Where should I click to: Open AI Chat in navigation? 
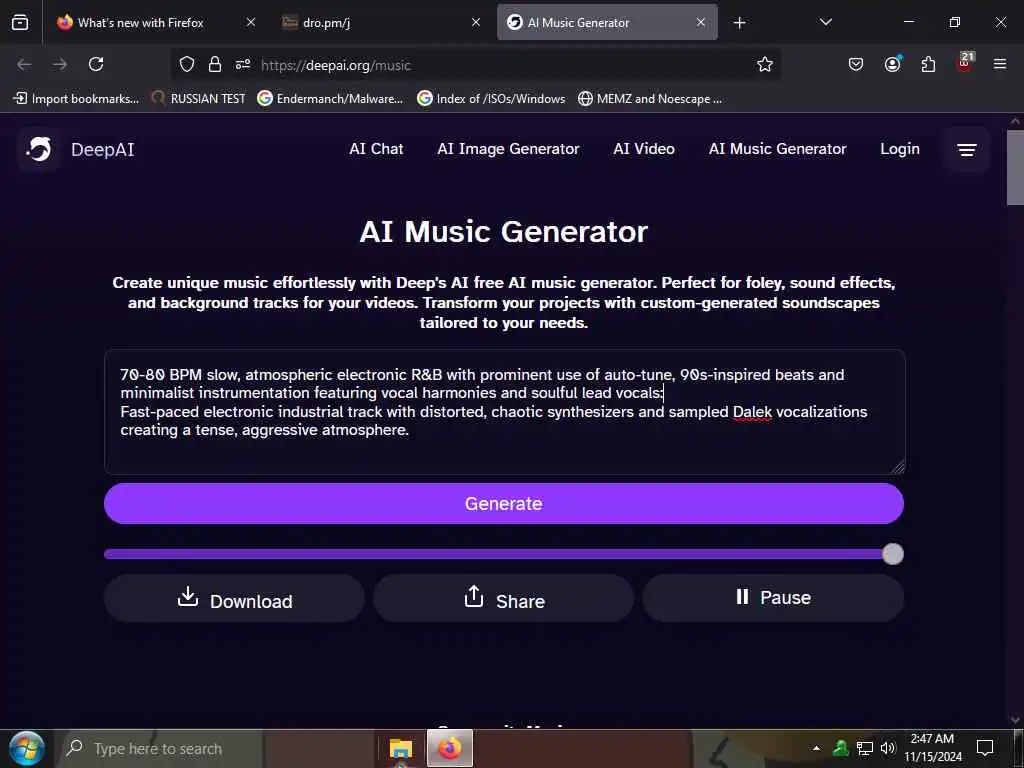376,149
